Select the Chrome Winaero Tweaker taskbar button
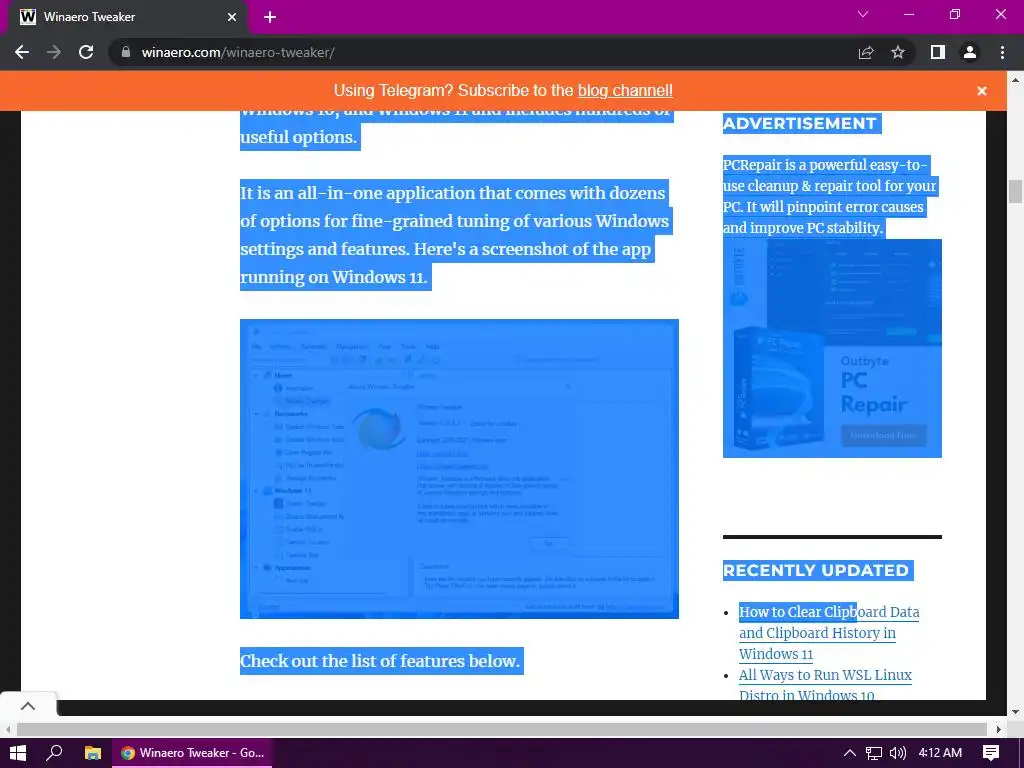Viewport: 1024px width, 768px height. coord(192,753)
